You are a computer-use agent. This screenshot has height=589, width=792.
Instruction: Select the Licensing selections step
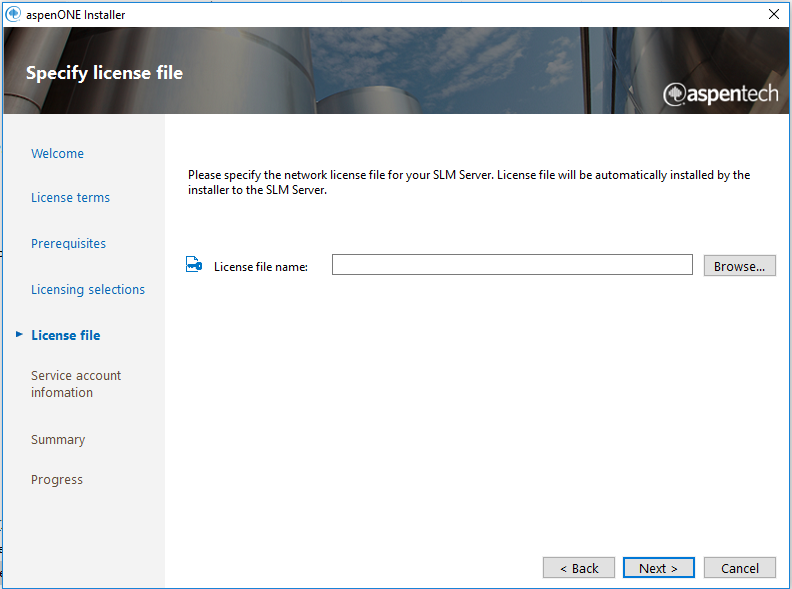click(x=88, y=289)
